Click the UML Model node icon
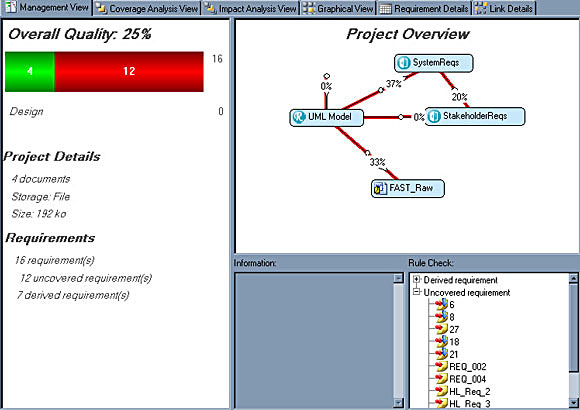The width and height of the screenshot is (580, 410). [x=299, y=117]
